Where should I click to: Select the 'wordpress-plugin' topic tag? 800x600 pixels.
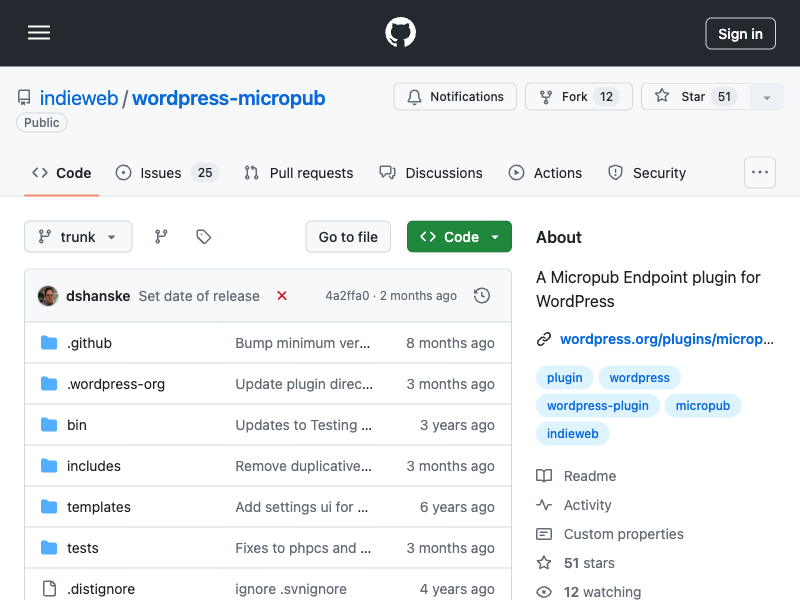tap(597, 406)
